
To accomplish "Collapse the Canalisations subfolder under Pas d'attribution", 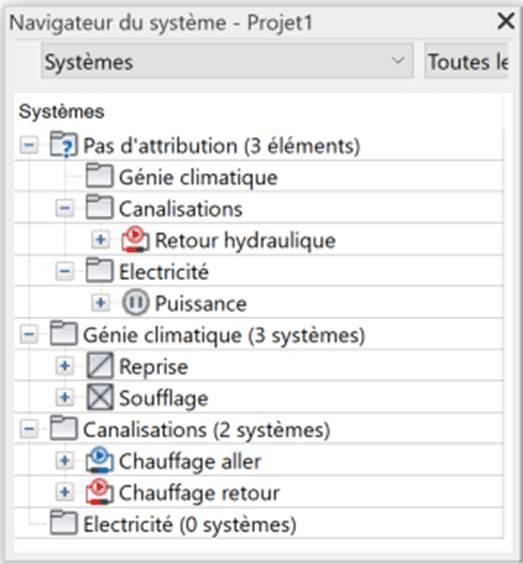I will 65,208.
